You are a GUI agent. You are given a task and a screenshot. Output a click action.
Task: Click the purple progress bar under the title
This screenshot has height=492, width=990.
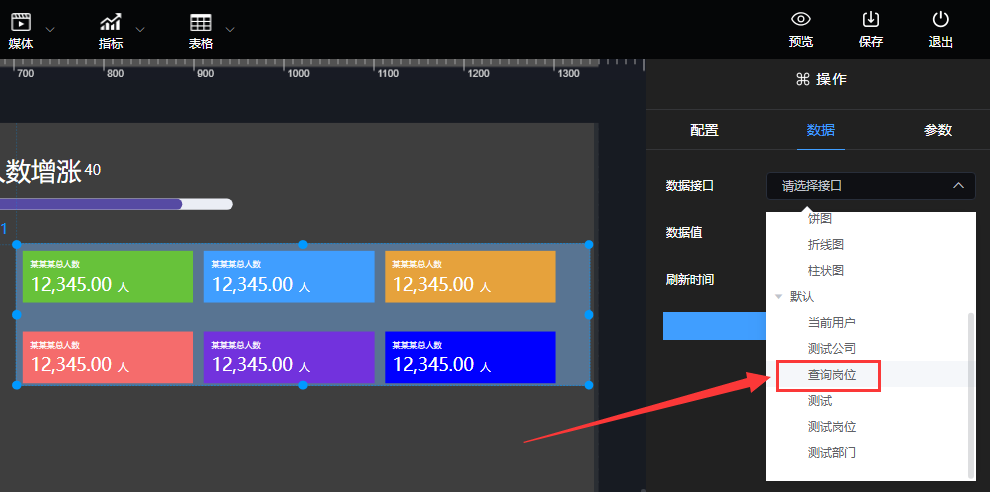[x=95, y=204]
